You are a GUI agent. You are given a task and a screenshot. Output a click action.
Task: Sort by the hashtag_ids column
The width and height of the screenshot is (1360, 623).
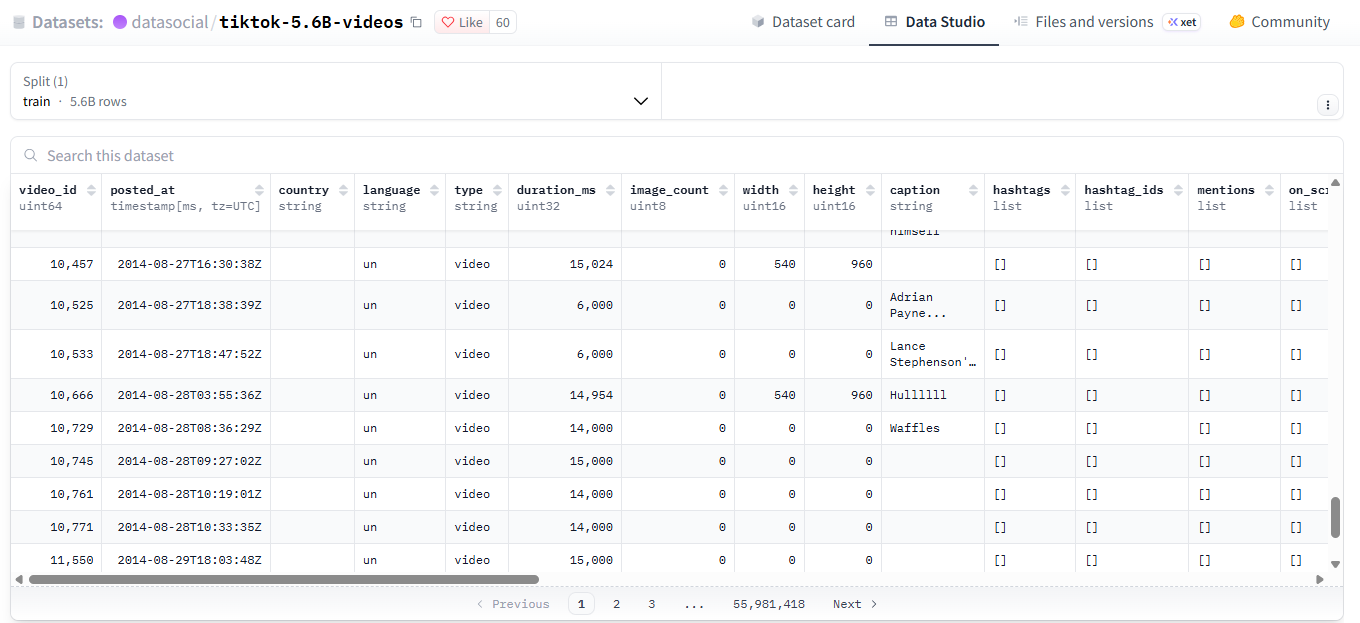[x=1178, y=190]
